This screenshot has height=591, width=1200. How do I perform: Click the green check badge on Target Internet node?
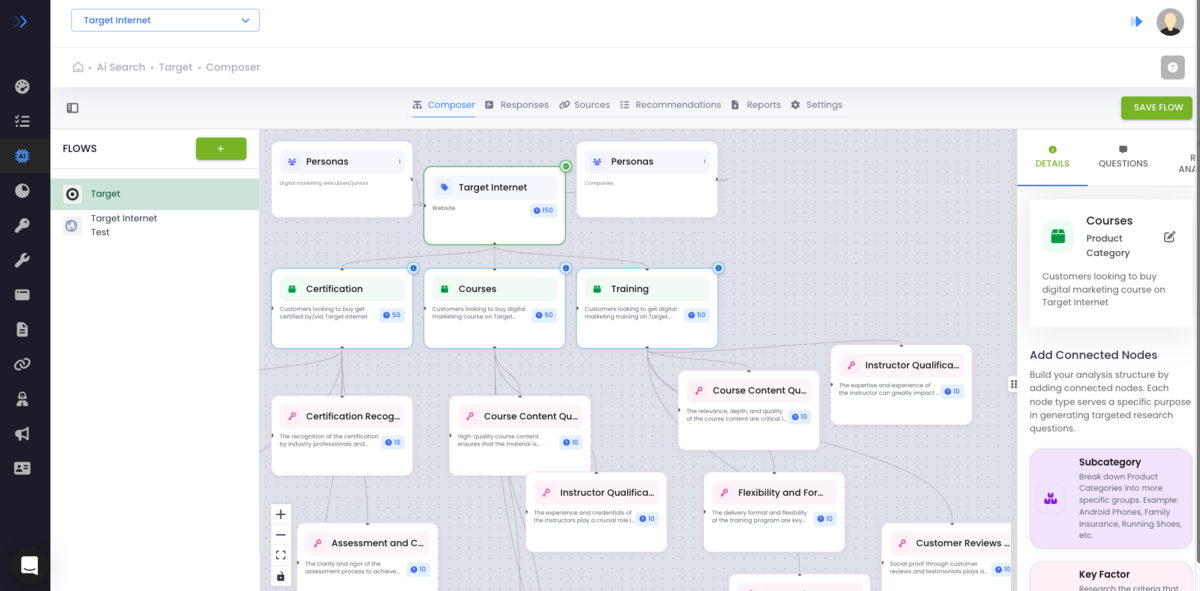(565, 166)
